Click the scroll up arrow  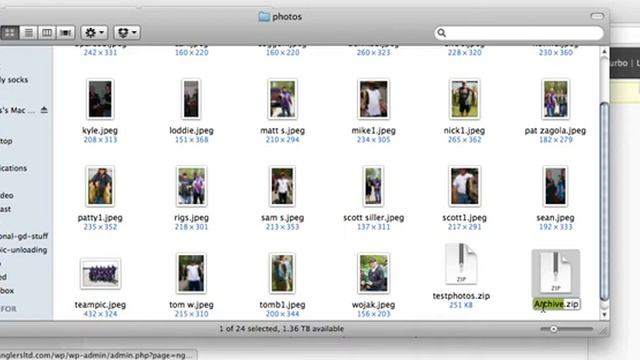[604, 52]
